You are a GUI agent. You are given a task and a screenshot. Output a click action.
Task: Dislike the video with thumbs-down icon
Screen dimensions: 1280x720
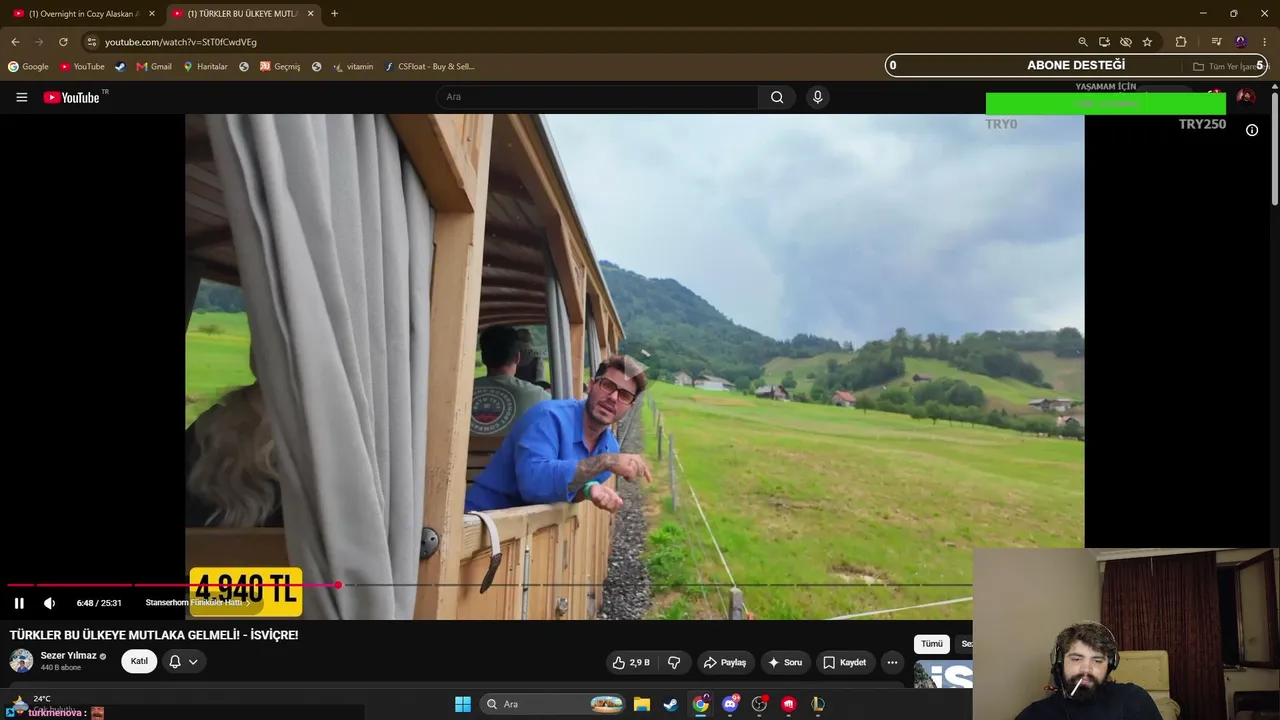pyautogui.click(x=674, y=662)
